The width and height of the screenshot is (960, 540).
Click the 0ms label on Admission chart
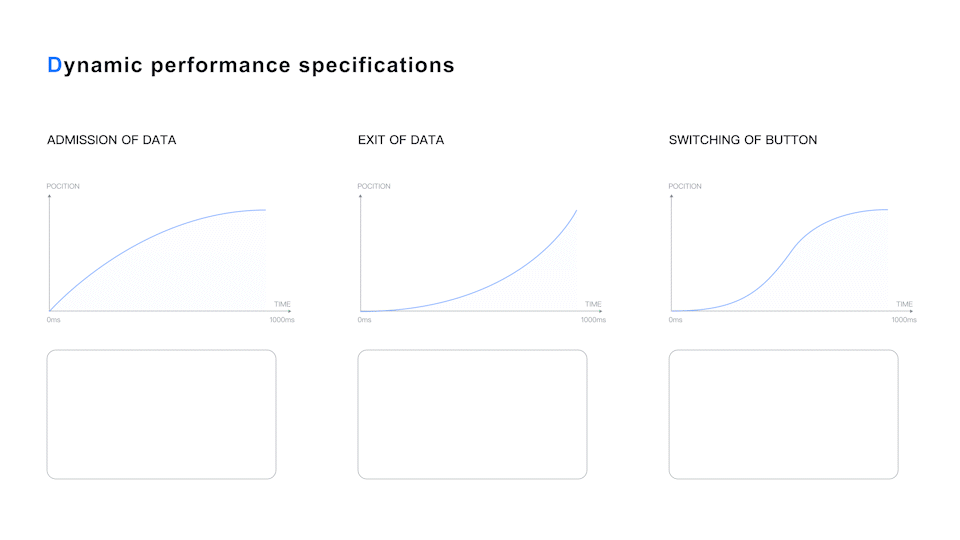(53, 320)
